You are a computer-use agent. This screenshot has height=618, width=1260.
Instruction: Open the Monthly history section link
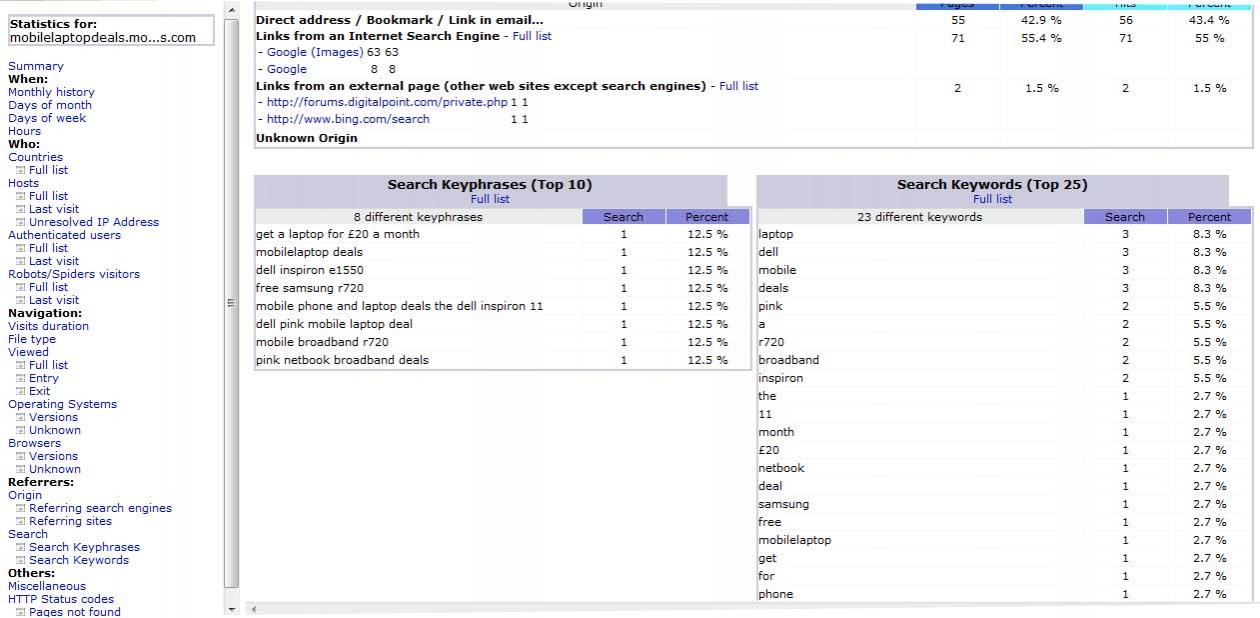(51, 92)
